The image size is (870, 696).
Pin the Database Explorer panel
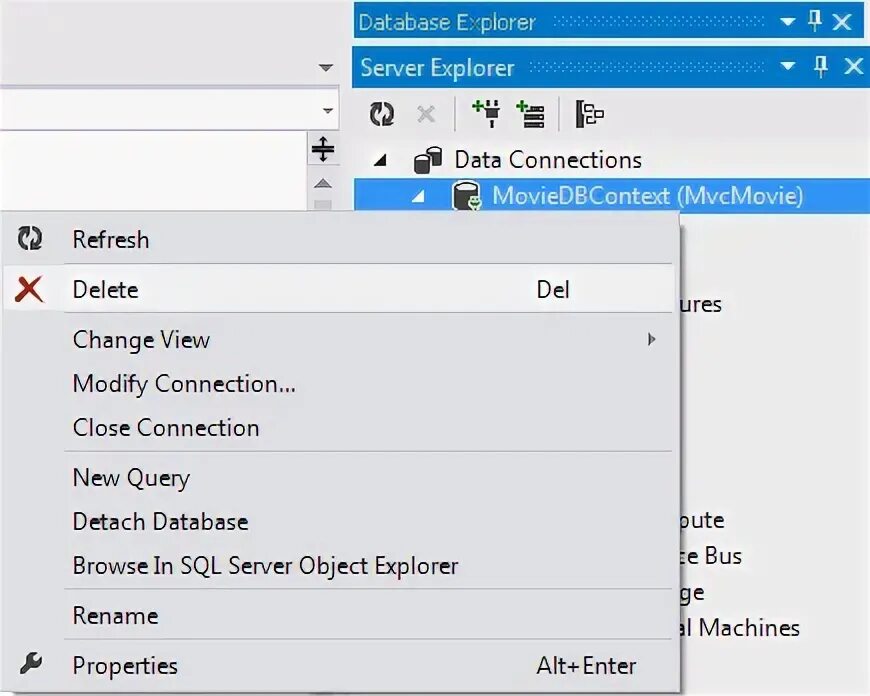coord(815,22)
